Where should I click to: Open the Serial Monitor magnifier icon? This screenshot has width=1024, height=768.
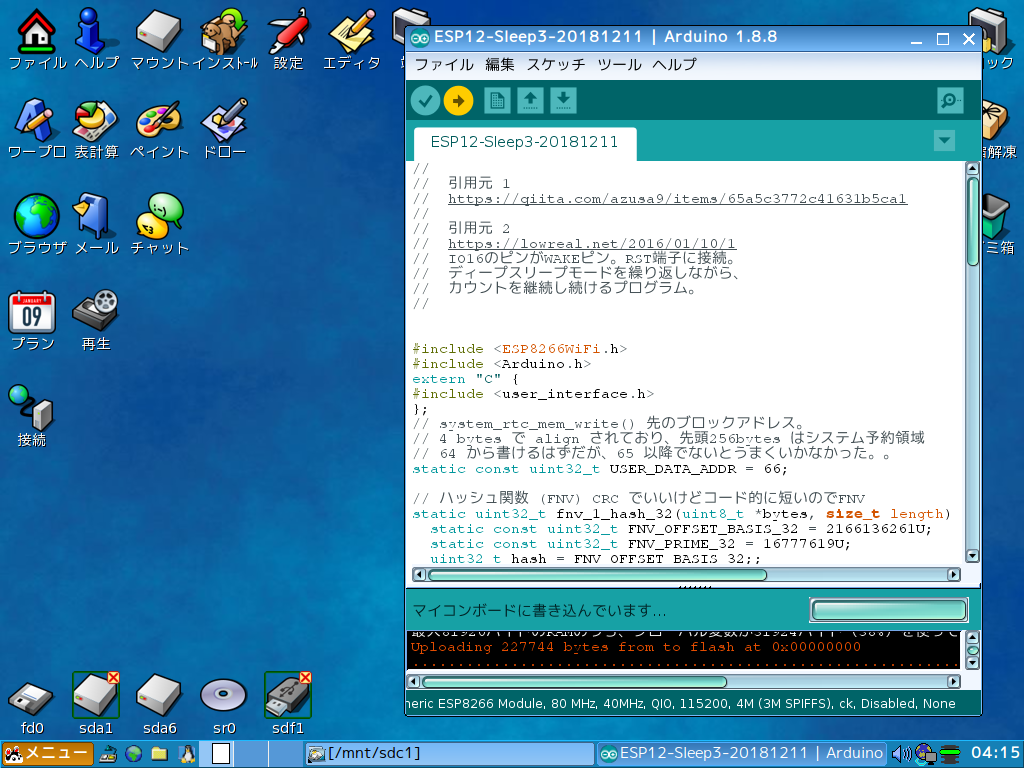950,101
